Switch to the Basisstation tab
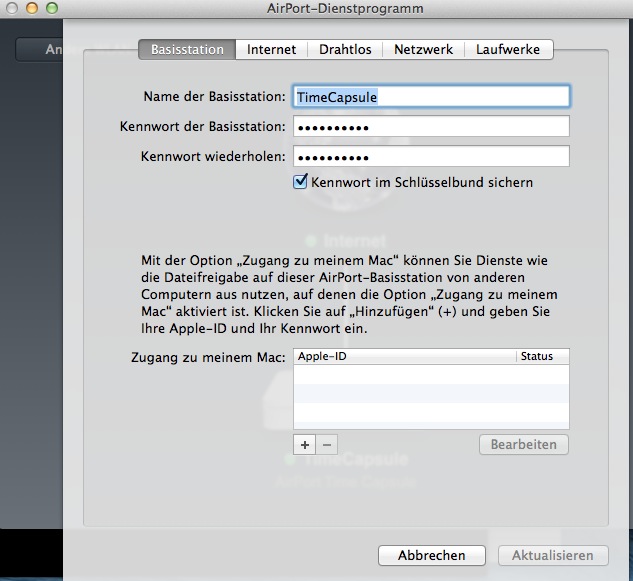 tap(187, 49)
